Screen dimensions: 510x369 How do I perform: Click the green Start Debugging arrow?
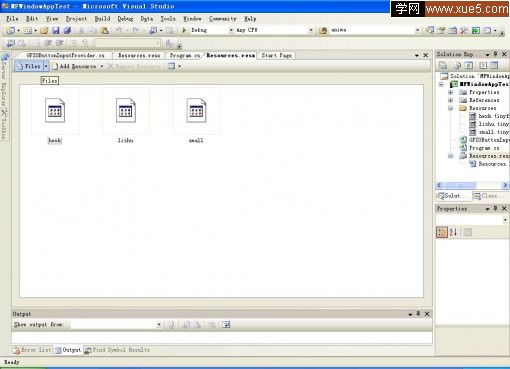point(184,30)
